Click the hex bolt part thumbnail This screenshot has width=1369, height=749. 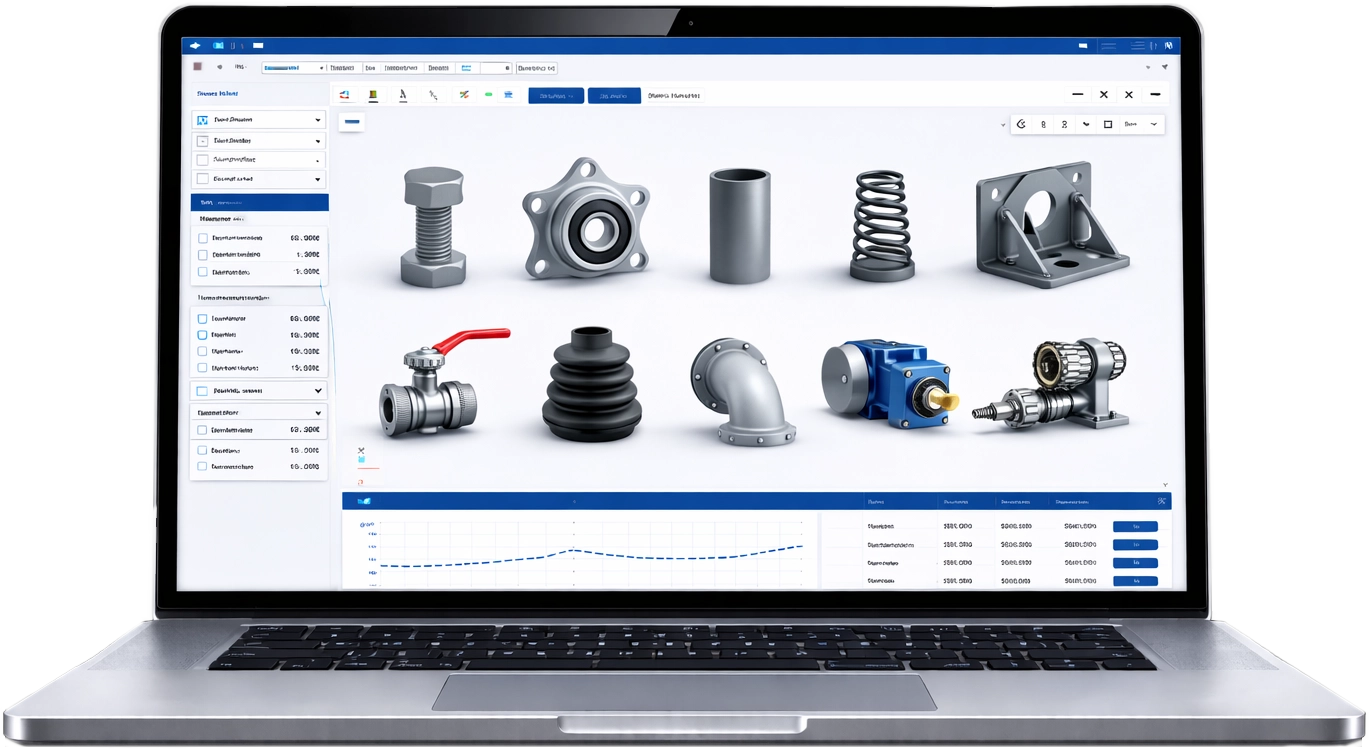pyautogui.click(x=433, y=227)
